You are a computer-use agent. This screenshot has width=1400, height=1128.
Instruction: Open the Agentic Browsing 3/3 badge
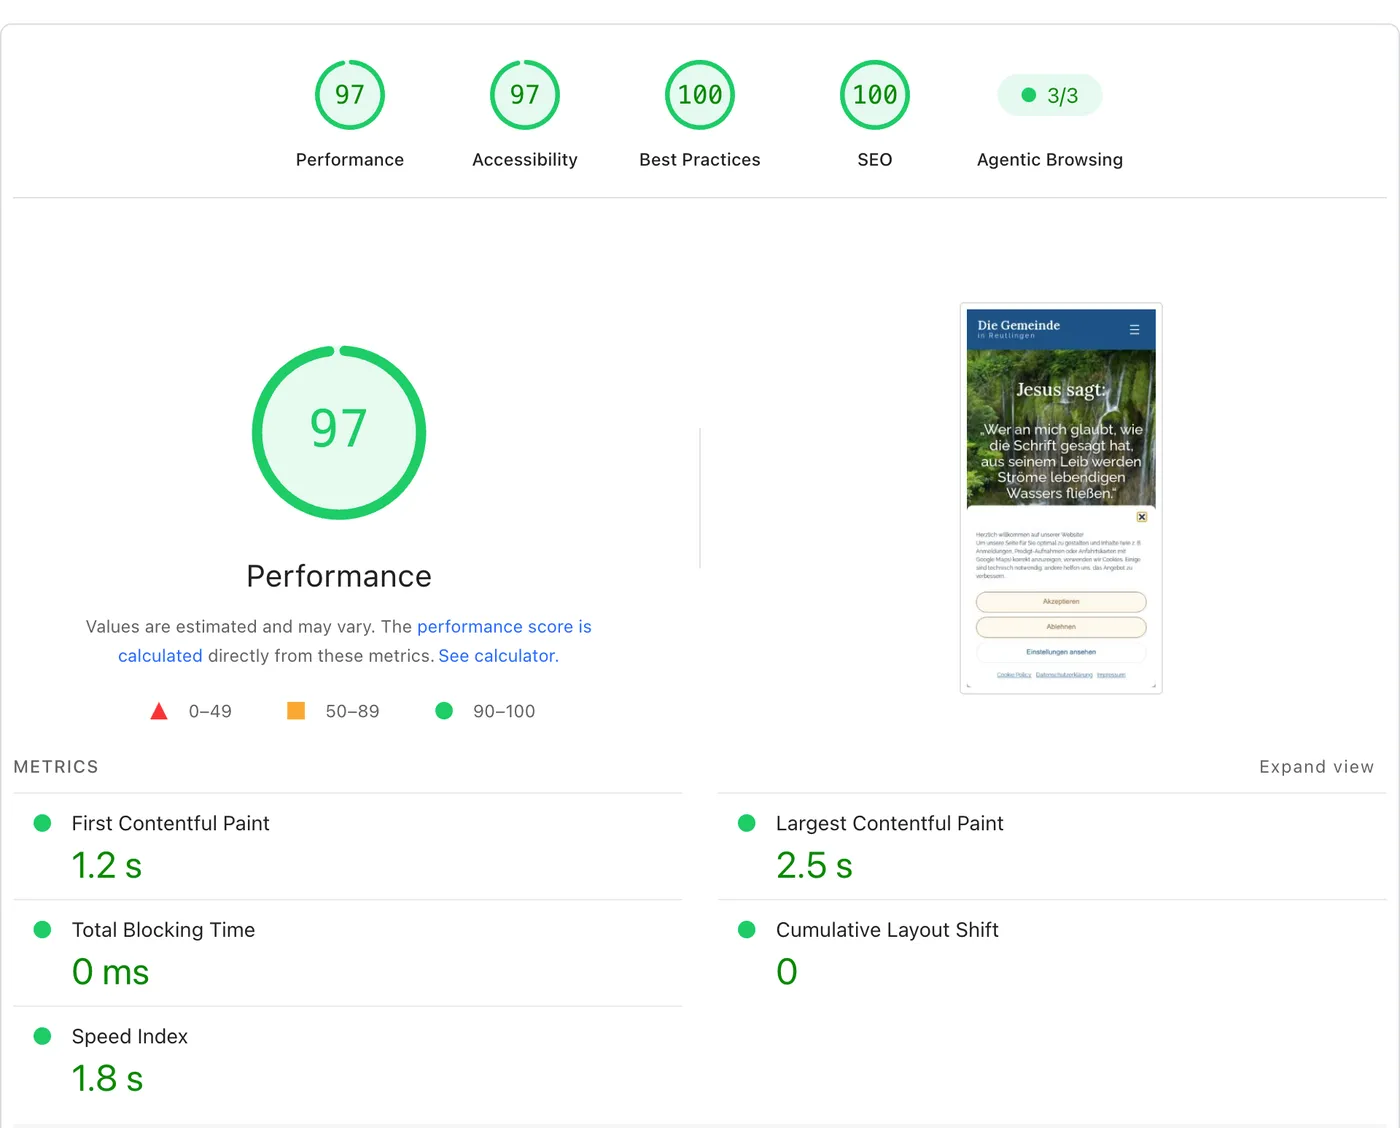1050,95
